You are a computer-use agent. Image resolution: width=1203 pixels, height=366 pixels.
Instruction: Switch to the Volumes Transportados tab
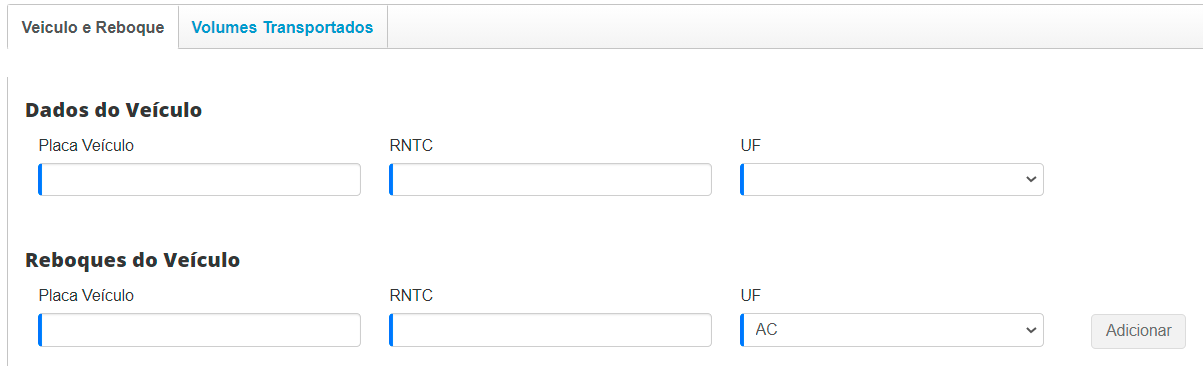point(282,28)
